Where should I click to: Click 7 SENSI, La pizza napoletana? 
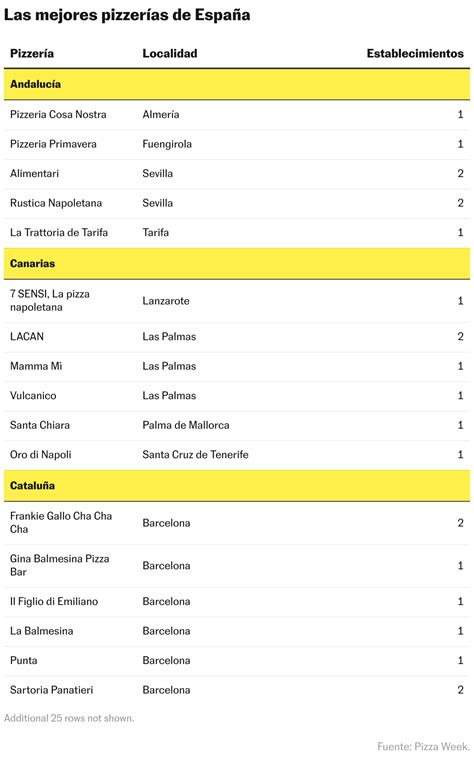coord(50,301)
